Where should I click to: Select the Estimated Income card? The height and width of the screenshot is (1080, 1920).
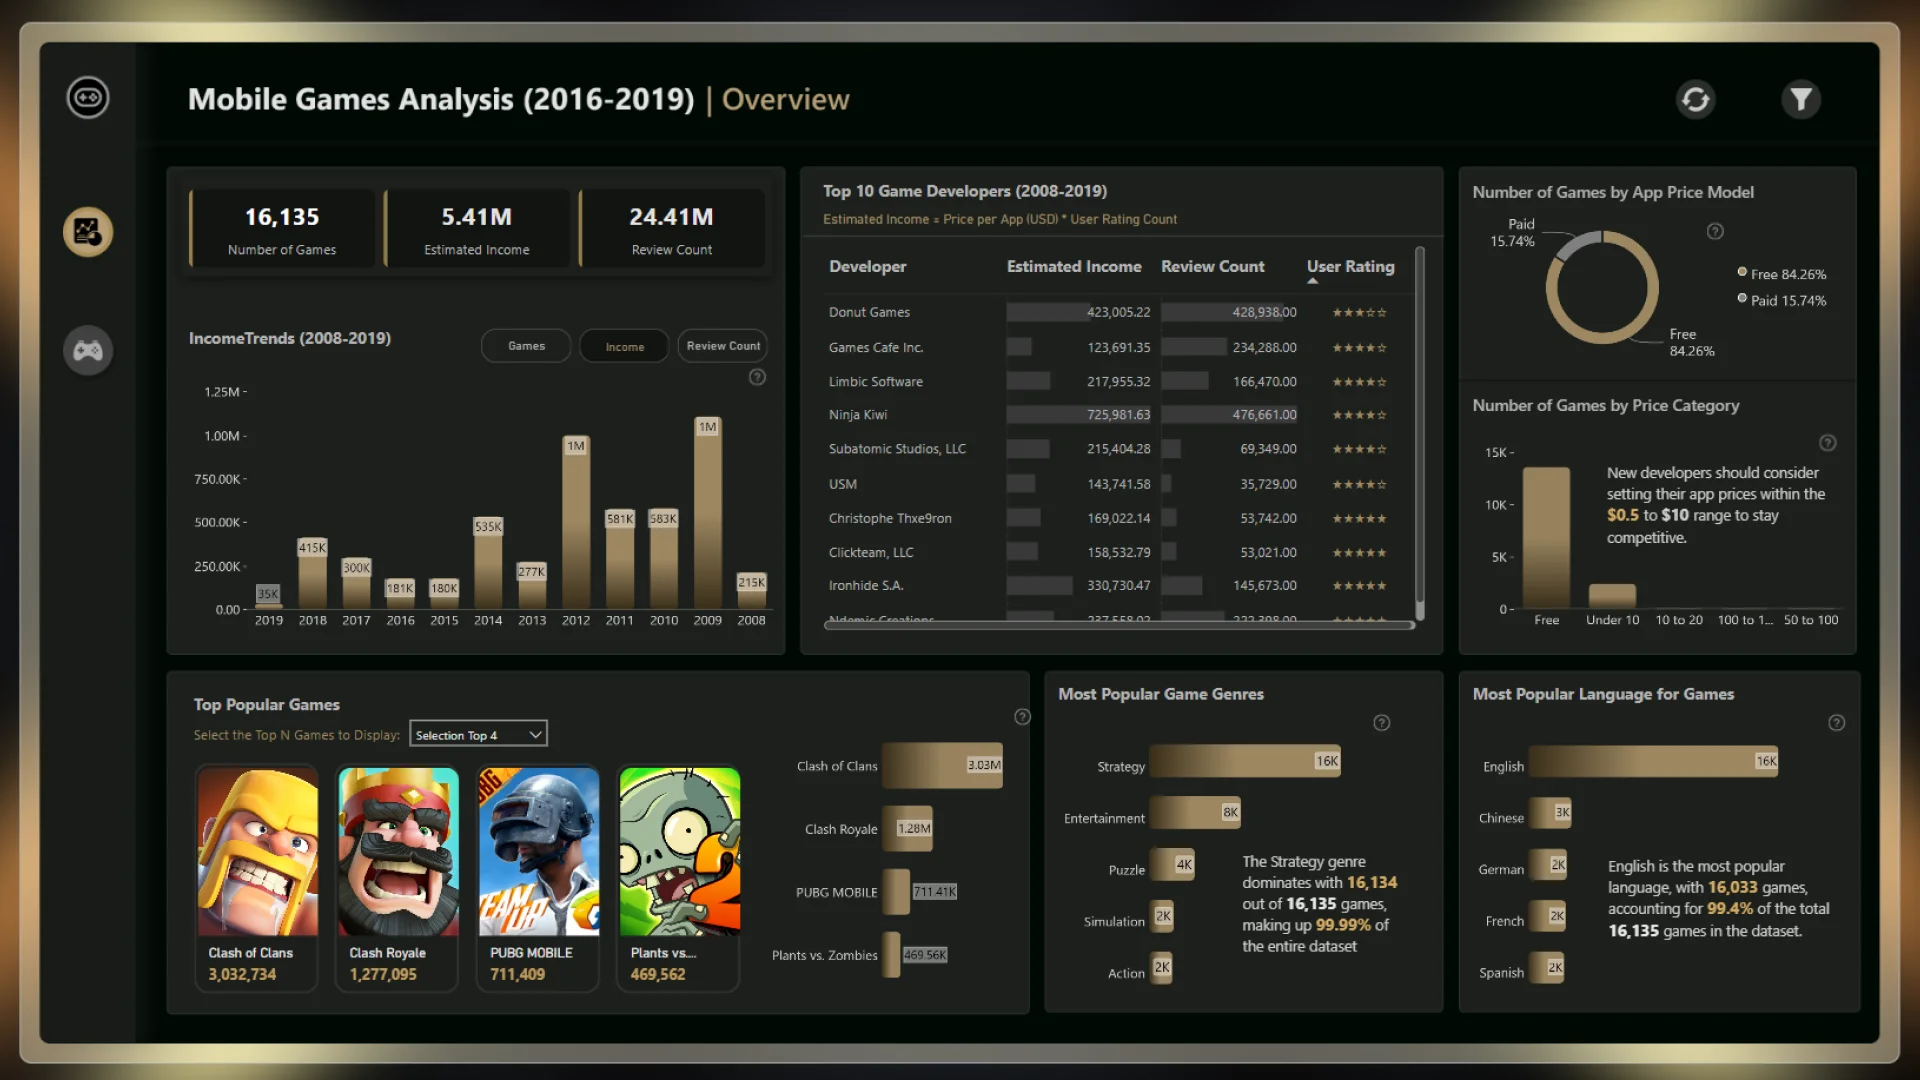point(477,229)
